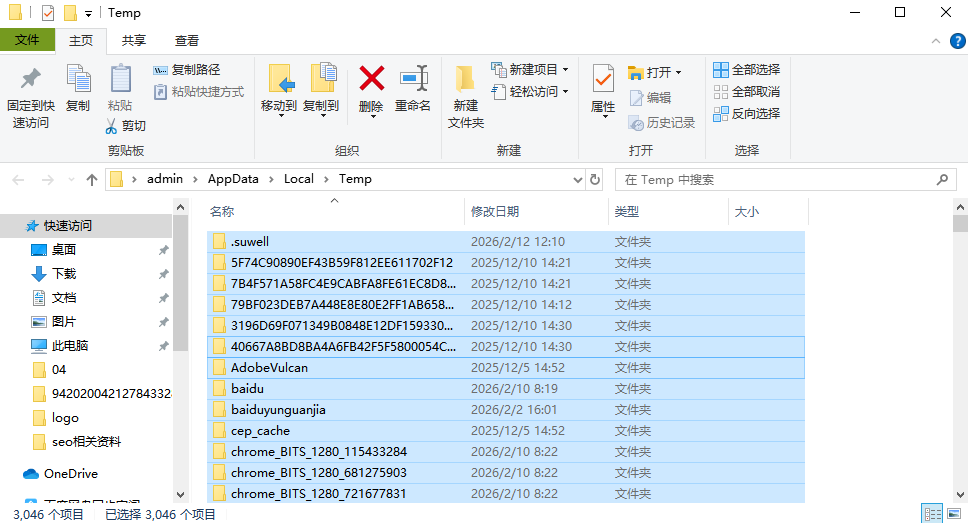This screenshot has height=523, width=968.
Task: Click navigation pane scrollbar down arrow
Action: point(180,495)
